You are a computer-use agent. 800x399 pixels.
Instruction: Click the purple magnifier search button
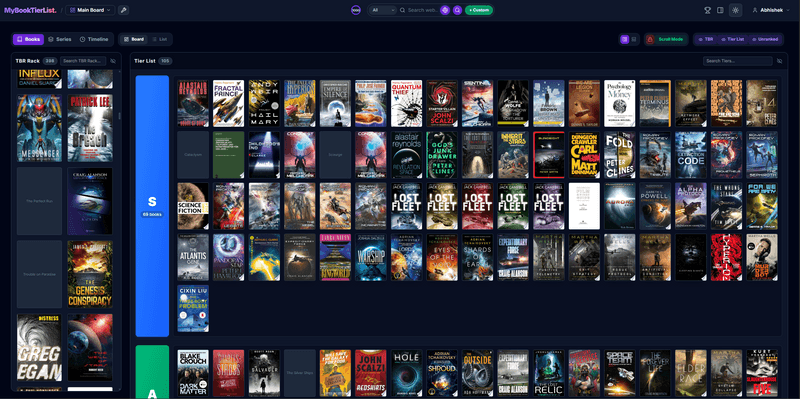[x=457, y=10]
